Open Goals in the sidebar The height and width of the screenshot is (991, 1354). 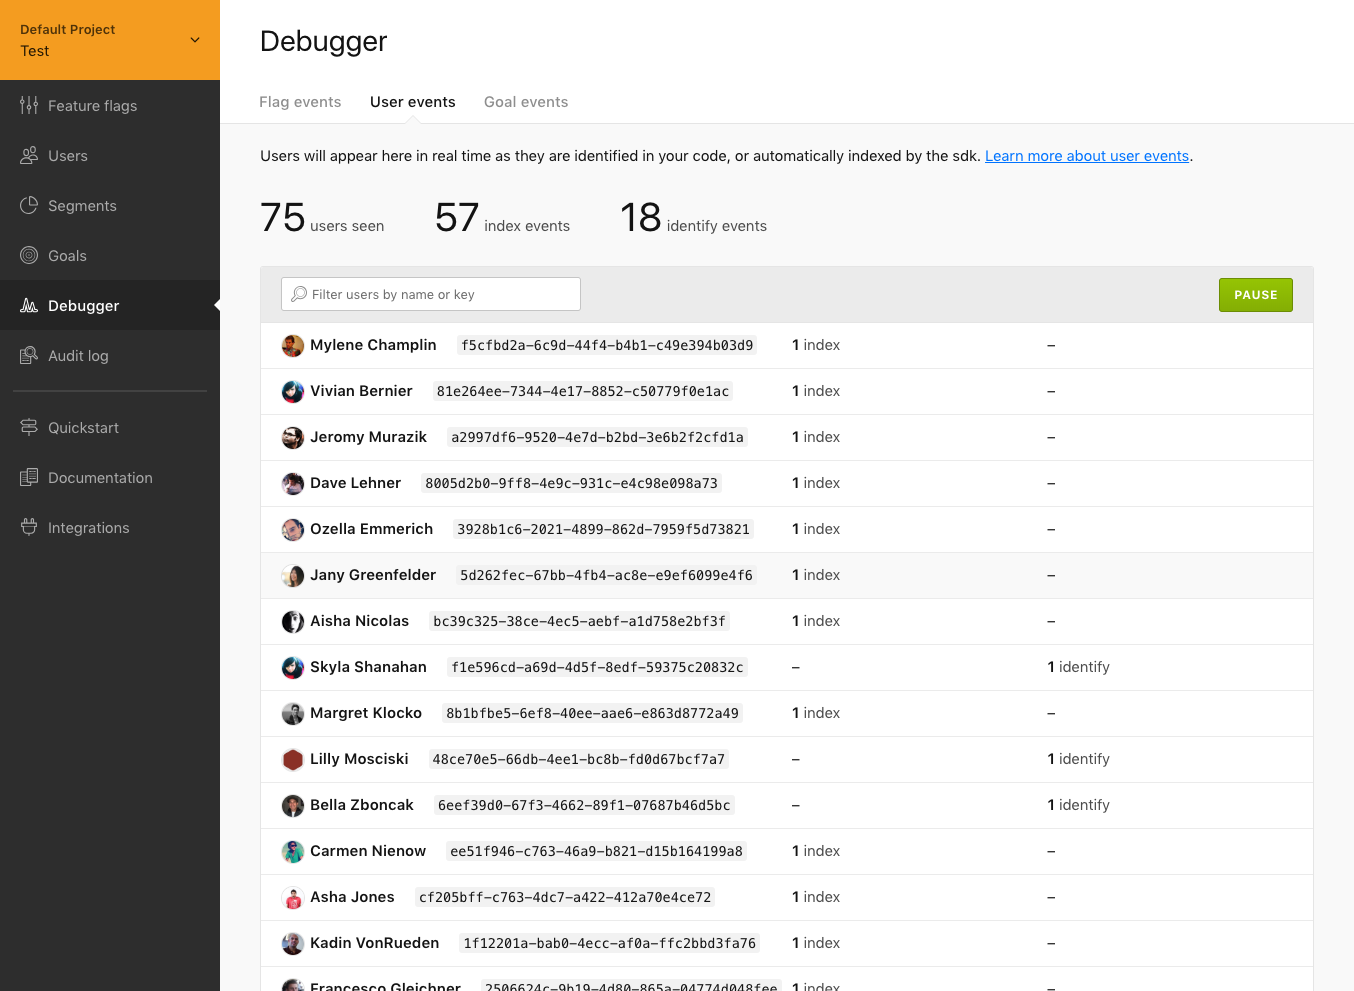[x=110, y=255]
